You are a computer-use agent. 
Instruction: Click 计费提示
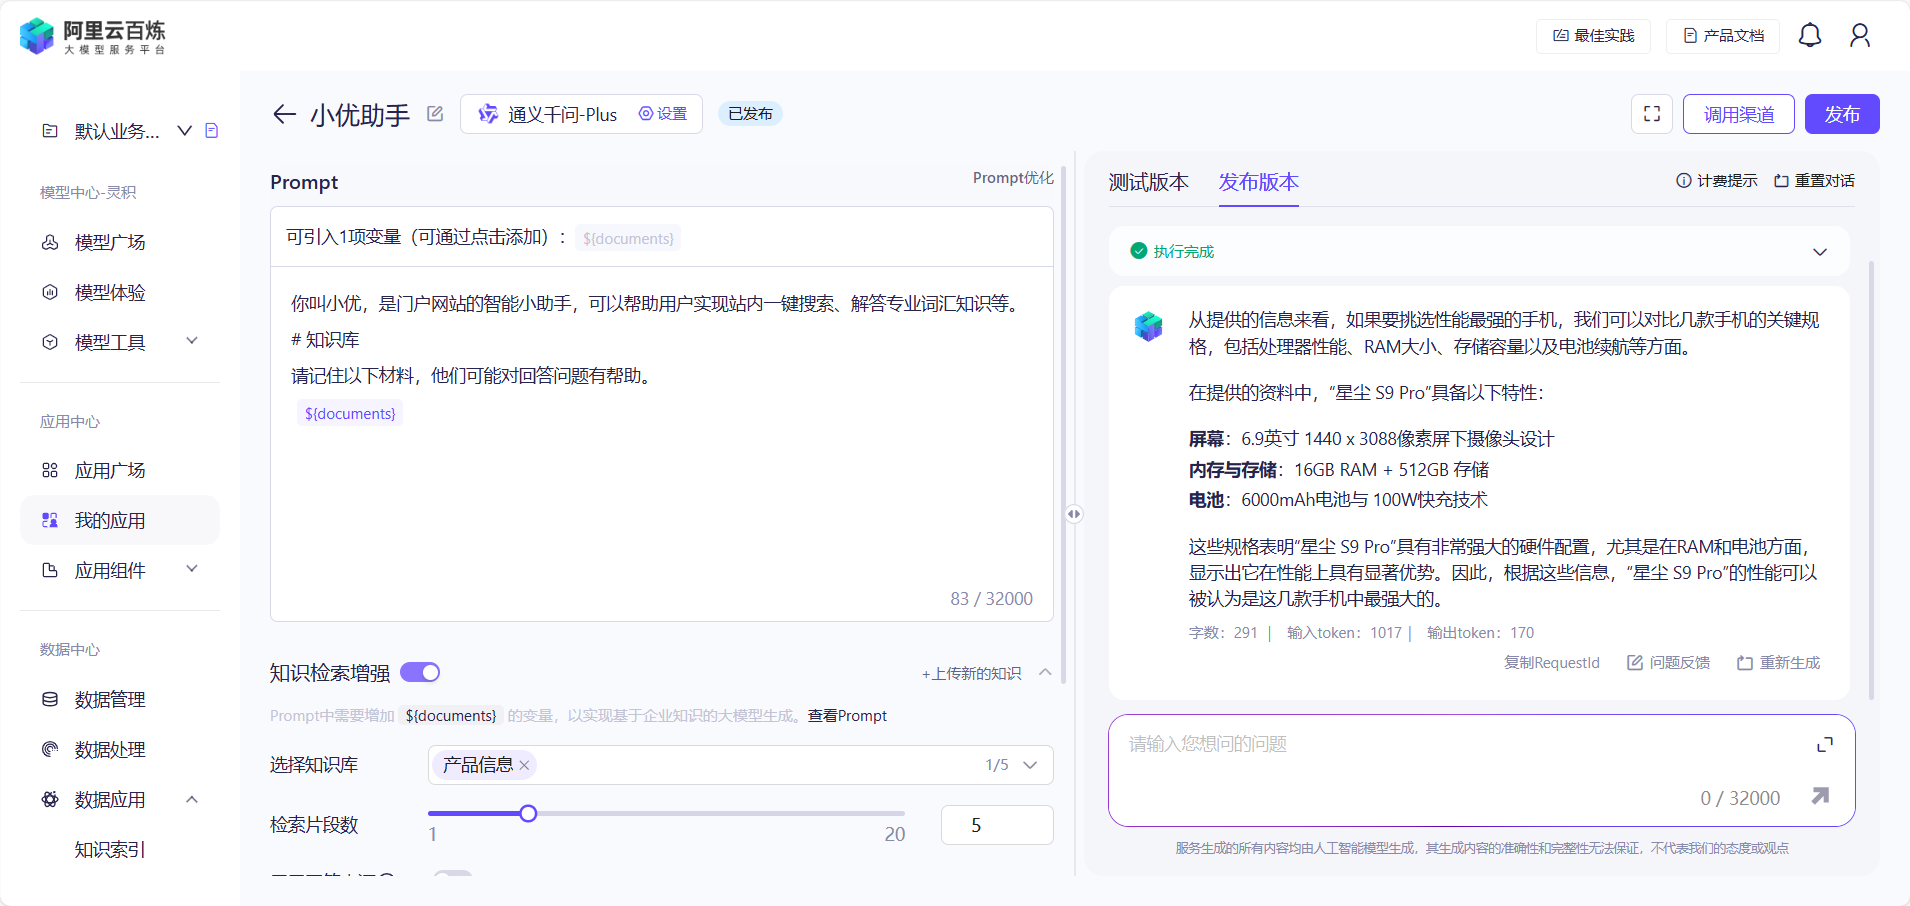1716,181
